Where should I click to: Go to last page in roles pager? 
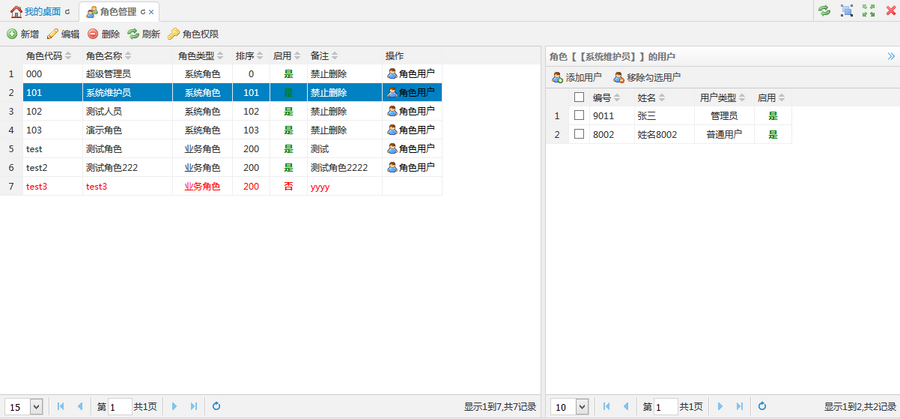point(193,406)
